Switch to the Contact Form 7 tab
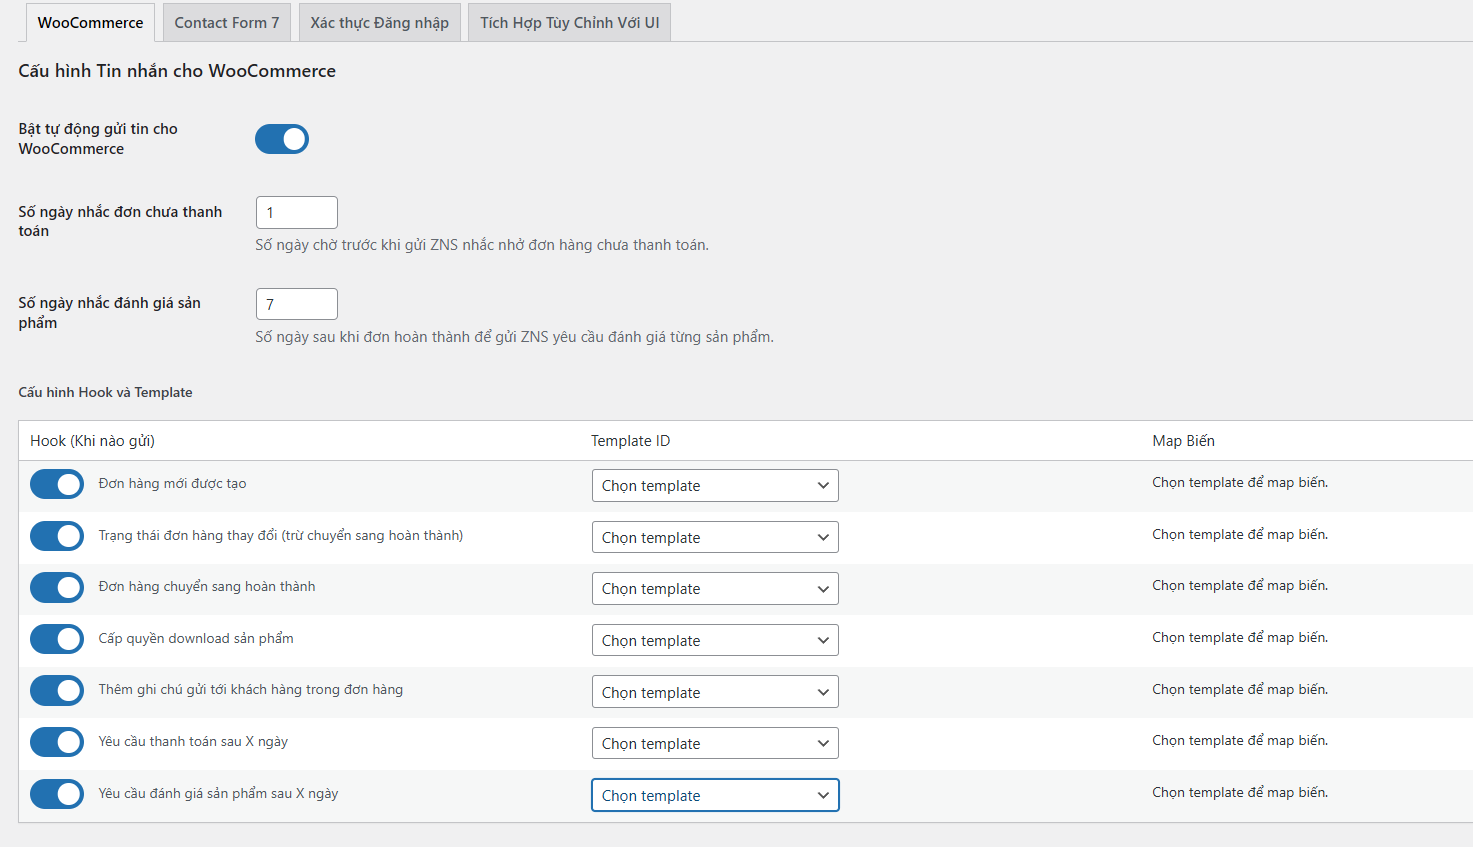The image size is (1473, 847). pyautogui.click(x=226, y=22)
